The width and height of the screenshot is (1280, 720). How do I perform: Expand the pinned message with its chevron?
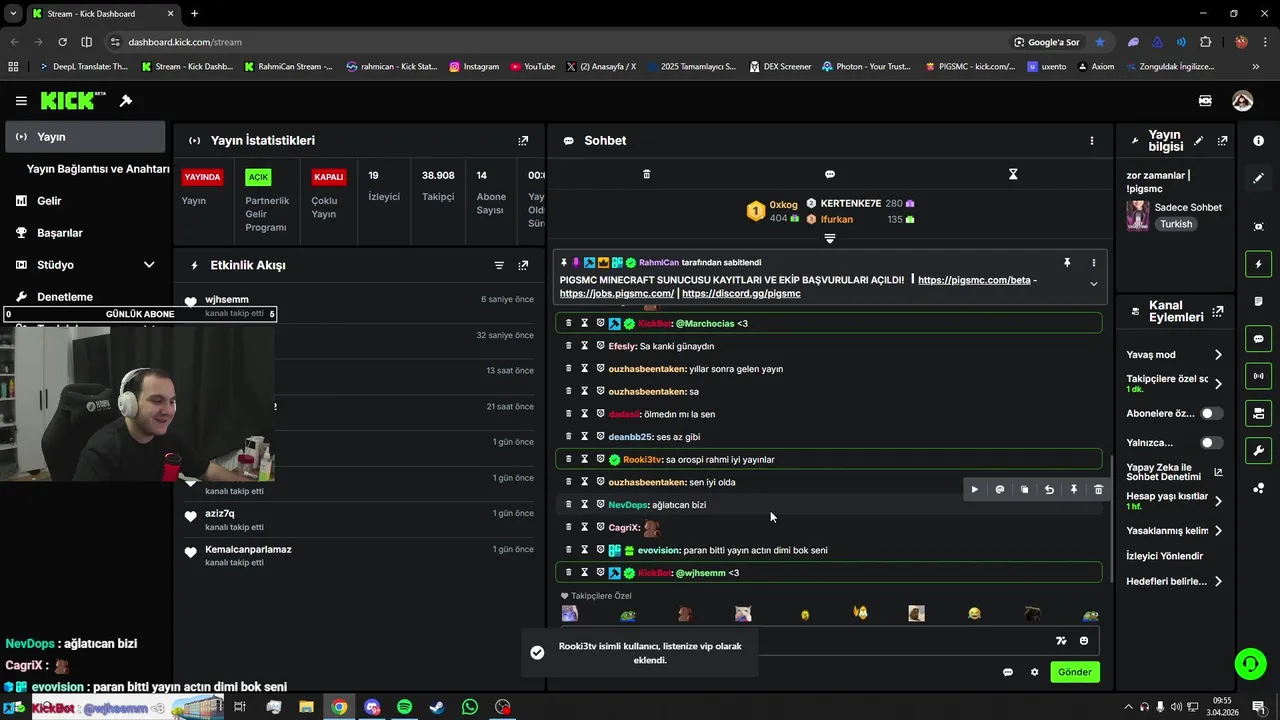[1093, 284]
